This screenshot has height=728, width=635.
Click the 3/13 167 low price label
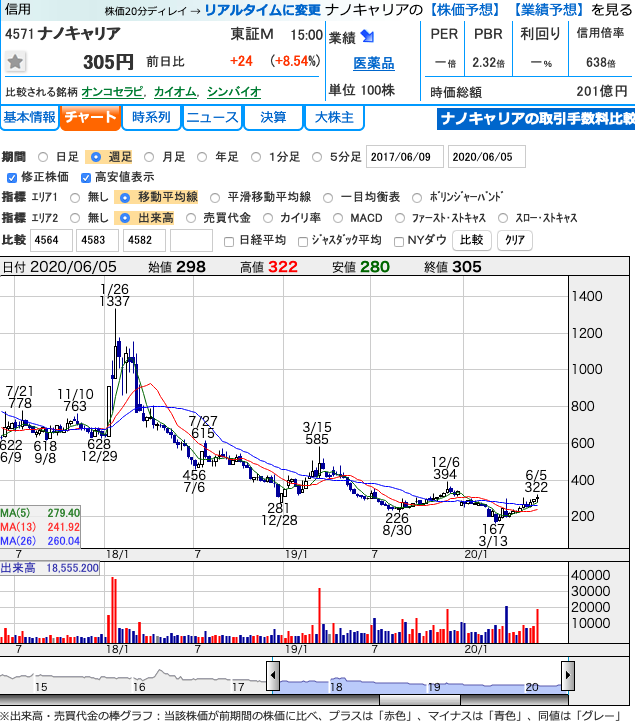click(493, 535)
